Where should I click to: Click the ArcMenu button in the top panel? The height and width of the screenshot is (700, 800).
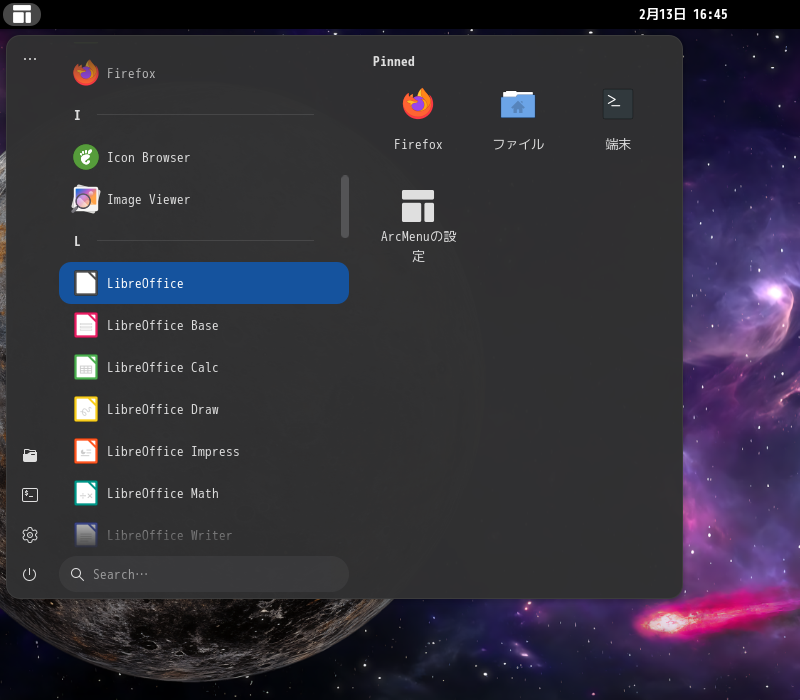22,14
